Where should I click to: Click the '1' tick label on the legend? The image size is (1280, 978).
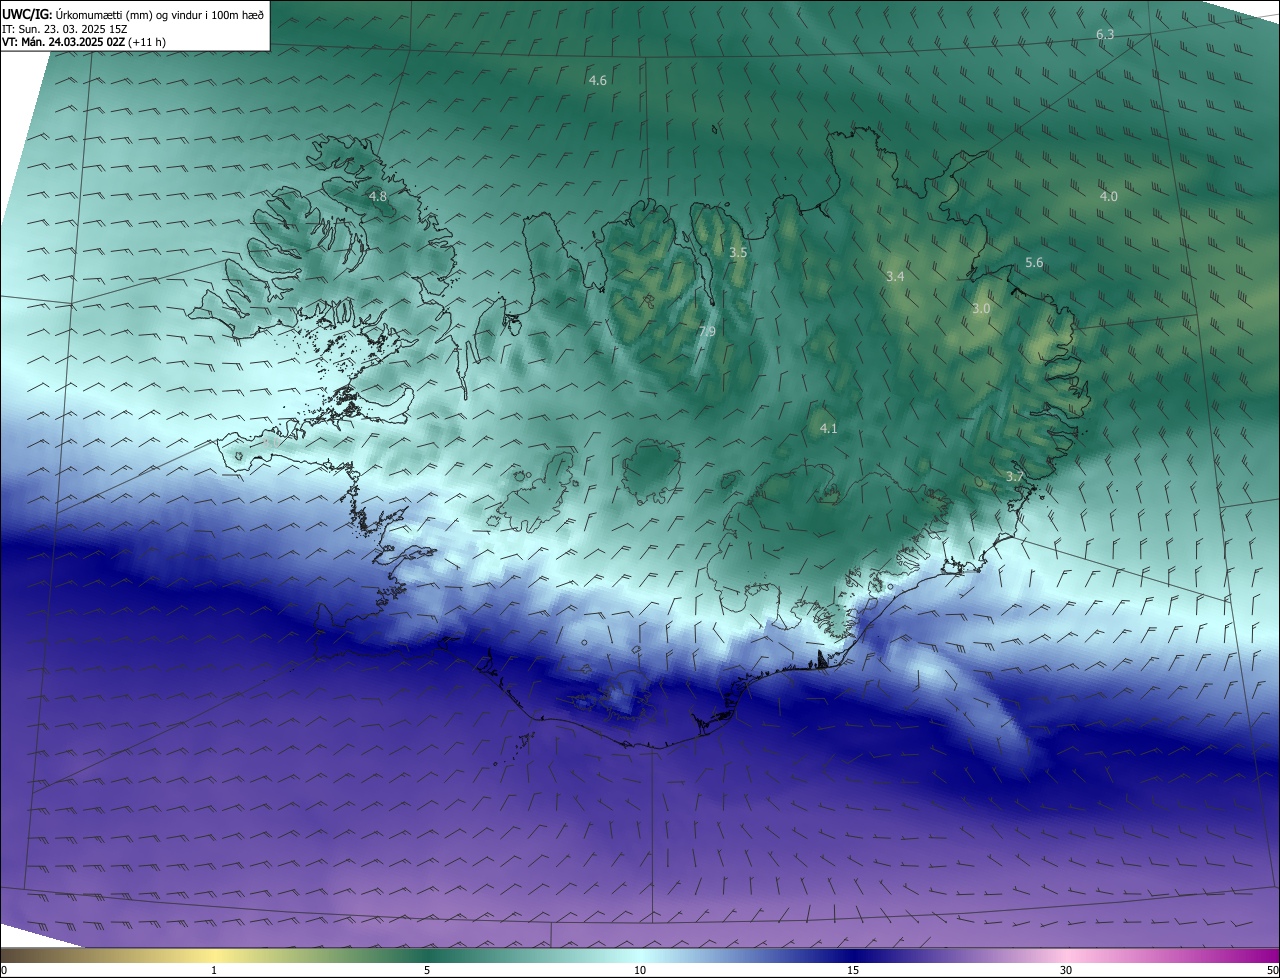click(x=214, y=970)
